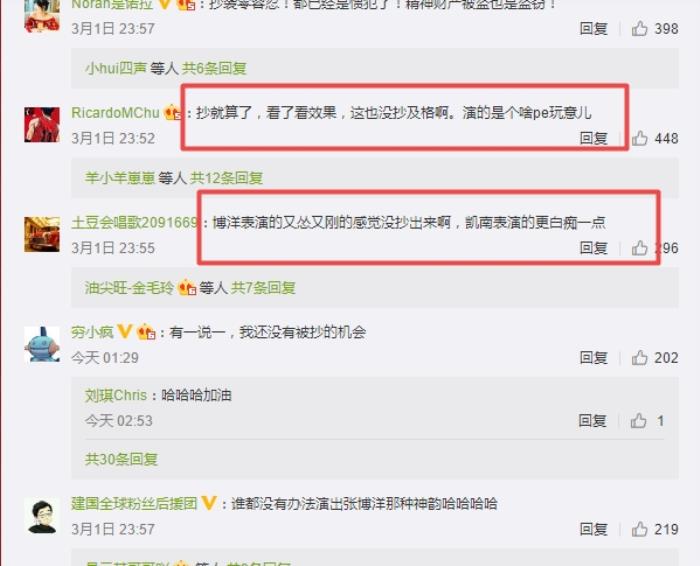Open 穷小疯's blue fish avatar
This screenshot has width=700, height=566.
pyautogui.click(x=42, y=344)
